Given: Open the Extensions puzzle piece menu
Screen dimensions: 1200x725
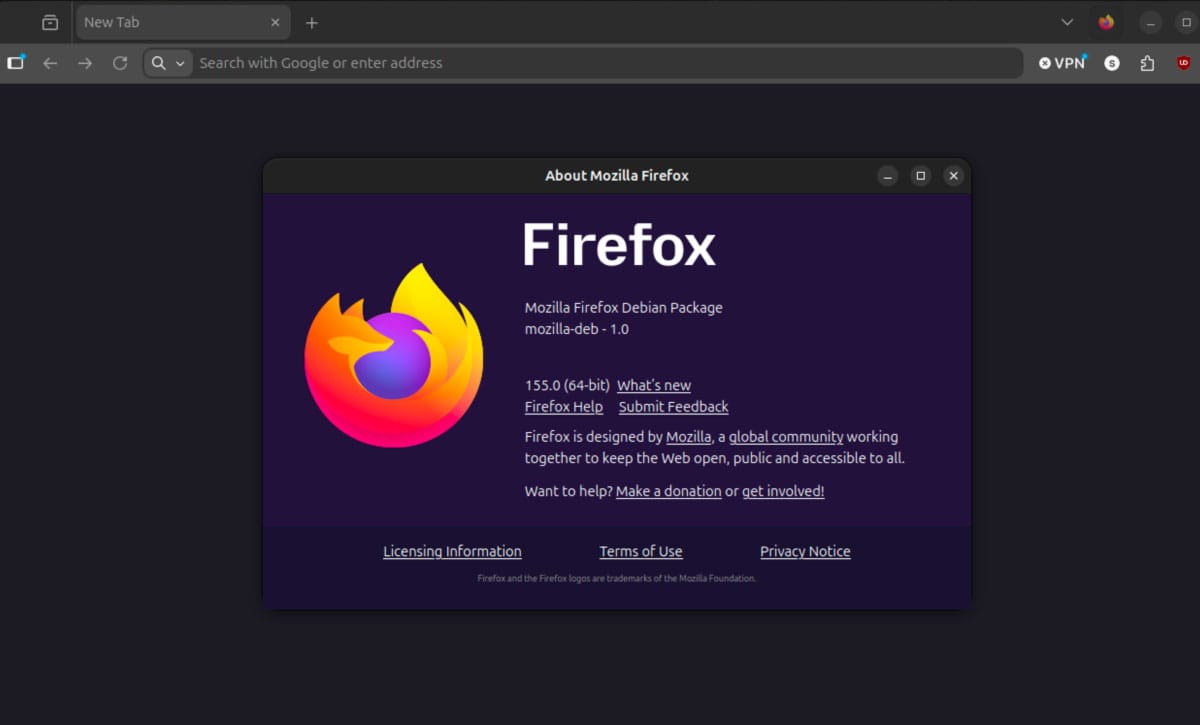Looking at the screenshot, I should (x=1147, y=63).
